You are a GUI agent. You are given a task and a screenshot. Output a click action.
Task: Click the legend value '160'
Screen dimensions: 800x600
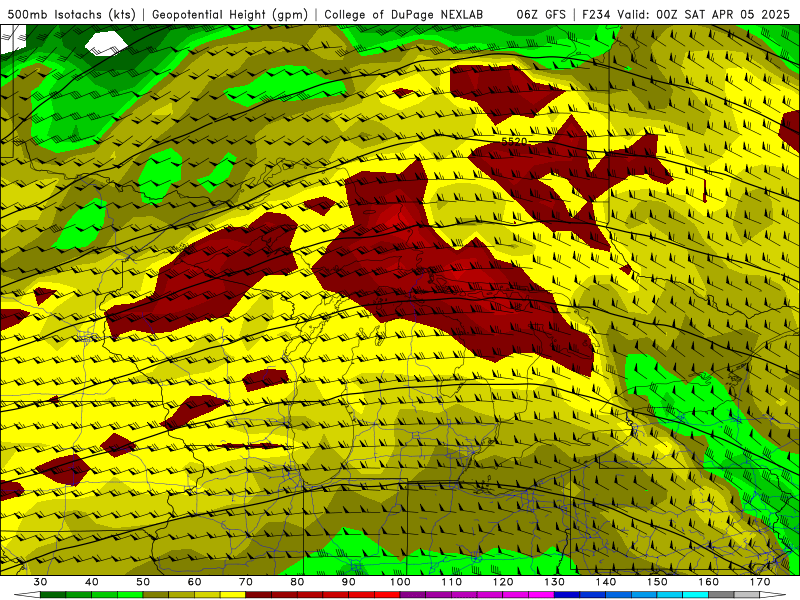point(709,582)
